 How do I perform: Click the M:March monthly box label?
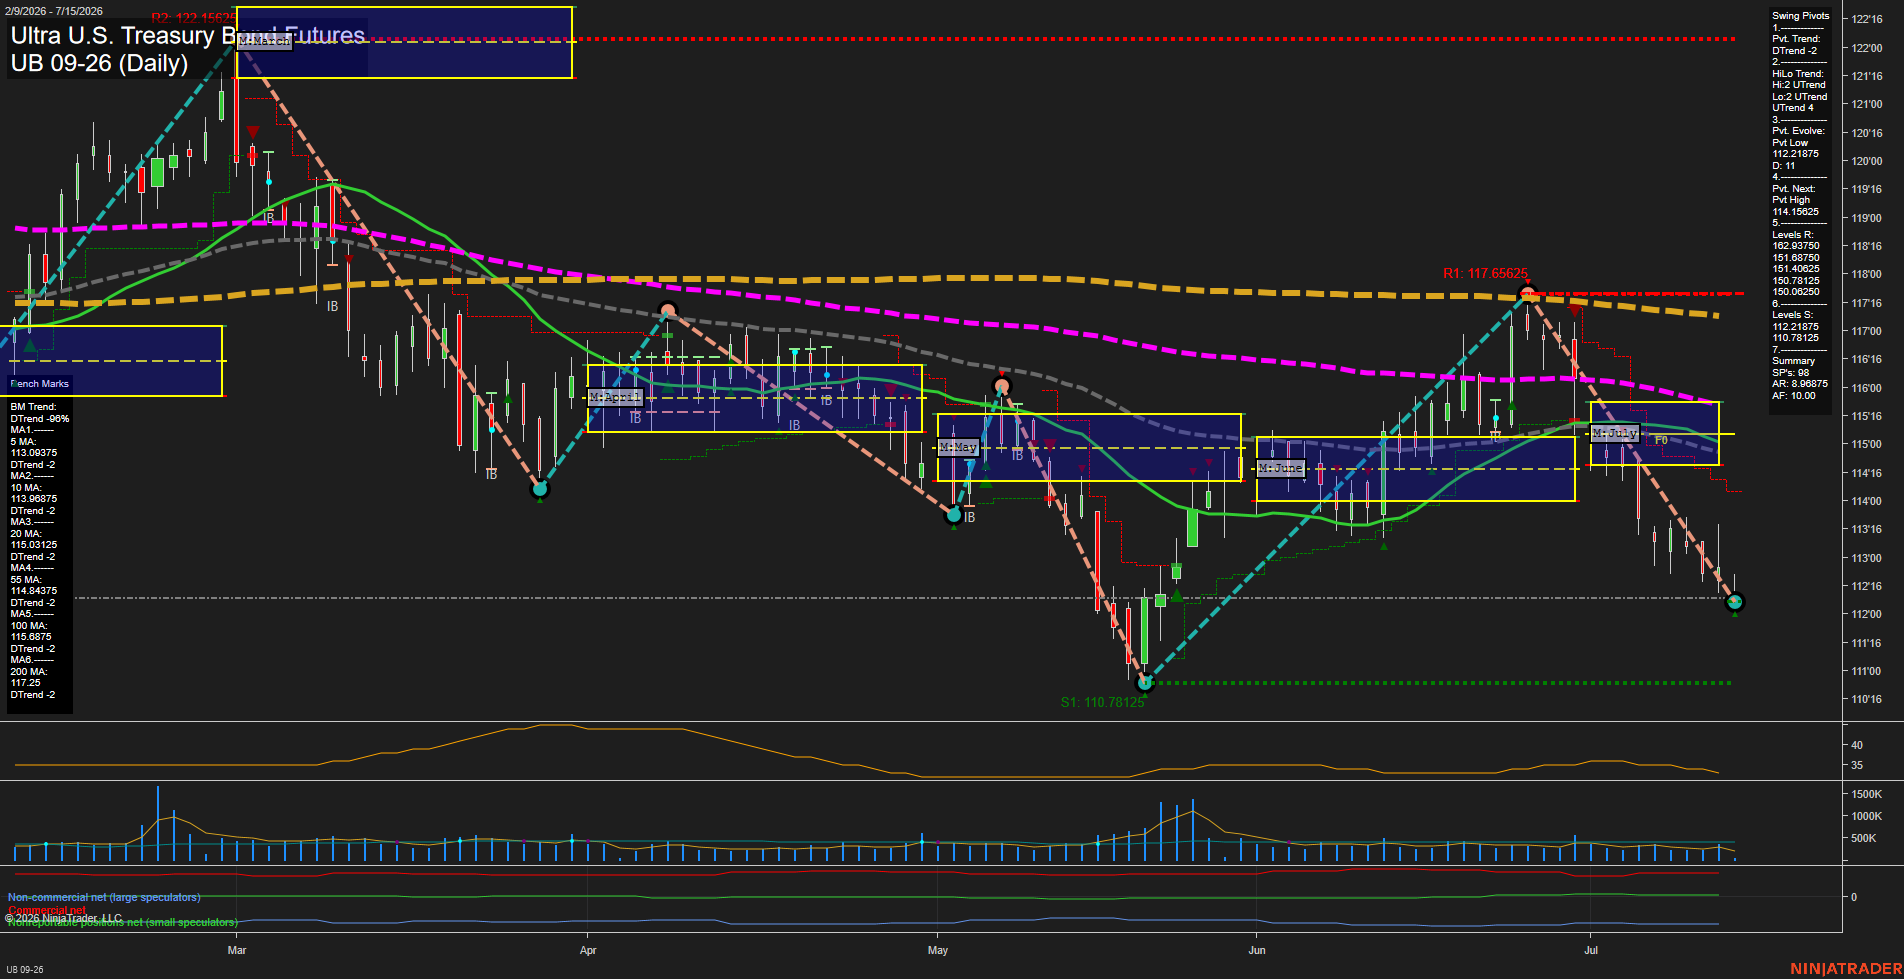click(x=264, y=41)
